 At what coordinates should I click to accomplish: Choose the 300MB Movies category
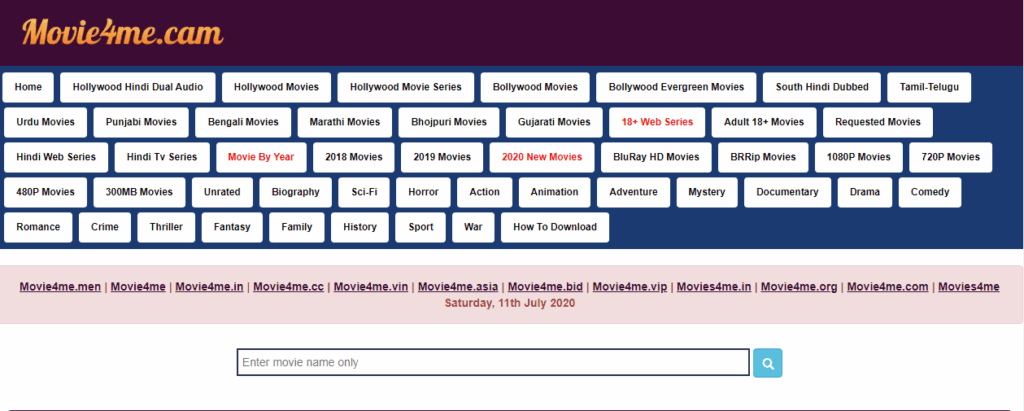click(x=139, y=192)
